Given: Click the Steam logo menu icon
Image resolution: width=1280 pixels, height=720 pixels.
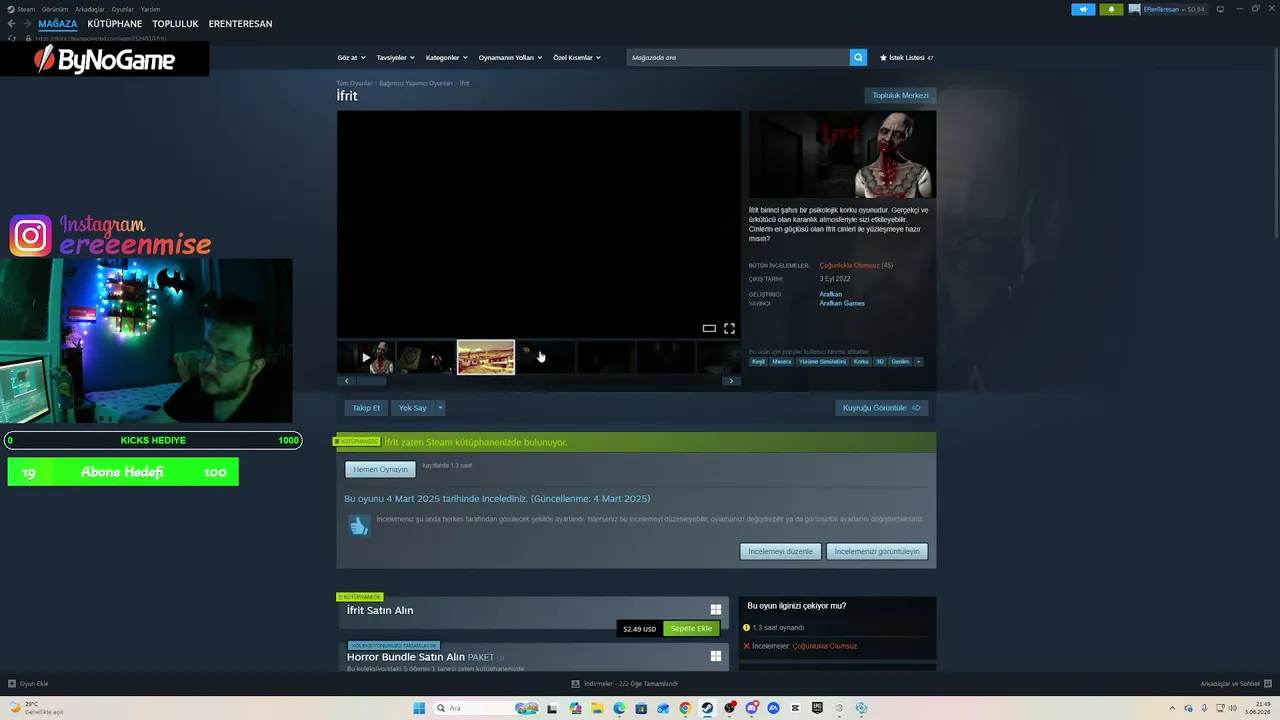Looking at the screenshot, I should pos(10,9).
